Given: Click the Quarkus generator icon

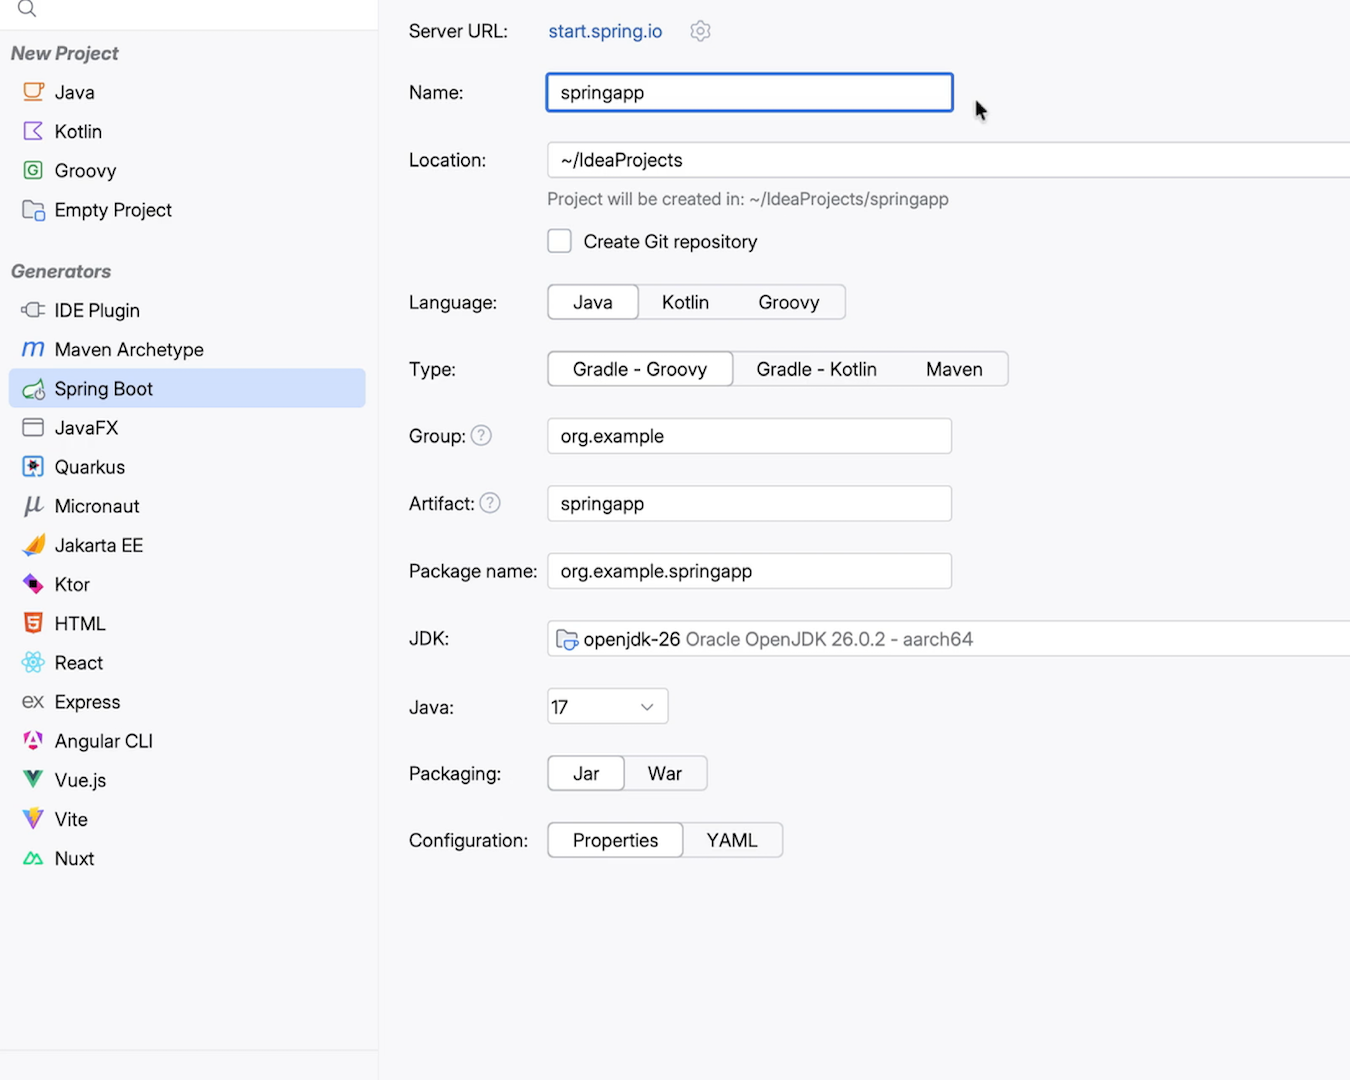Looking at the screenshot, I should pos(33,467).
